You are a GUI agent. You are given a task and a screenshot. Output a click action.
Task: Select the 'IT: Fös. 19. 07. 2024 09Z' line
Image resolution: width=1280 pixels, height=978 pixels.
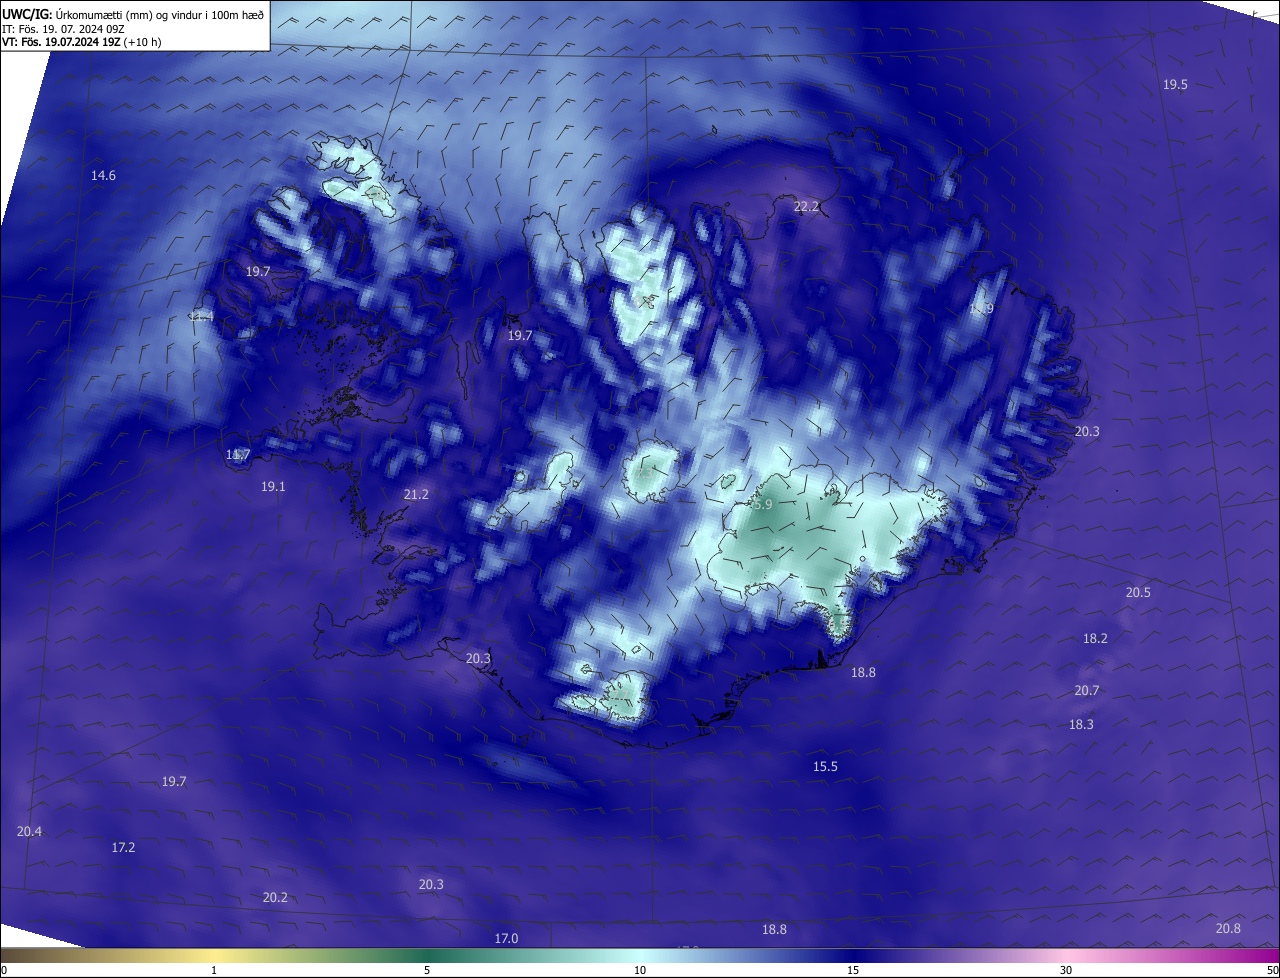click(x=63, y=29)
